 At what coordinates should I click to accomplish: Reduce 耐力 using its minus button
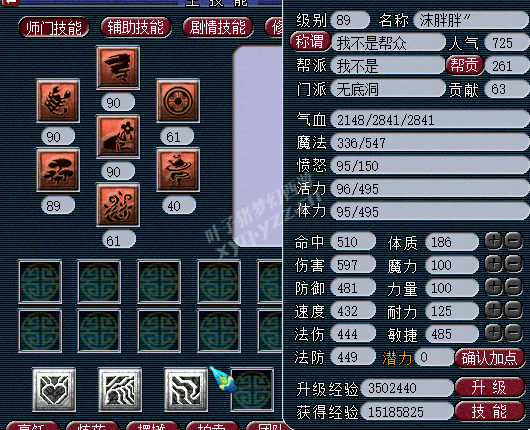(x=513, y=310)
